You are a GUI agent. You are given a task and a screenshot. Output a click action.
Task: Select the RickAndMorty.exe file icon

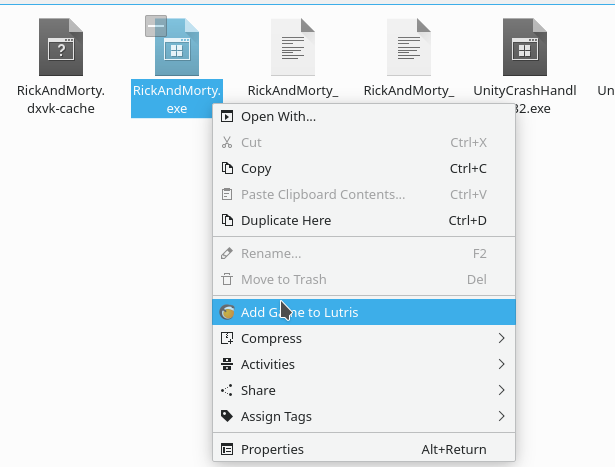pyautogui.click(x=177, y=47)
